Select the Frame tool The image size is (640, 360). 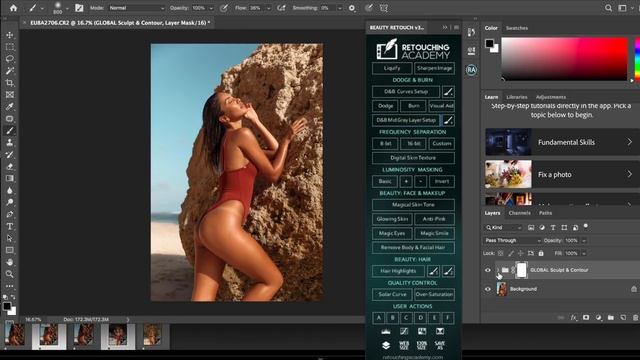click(10, 95)
